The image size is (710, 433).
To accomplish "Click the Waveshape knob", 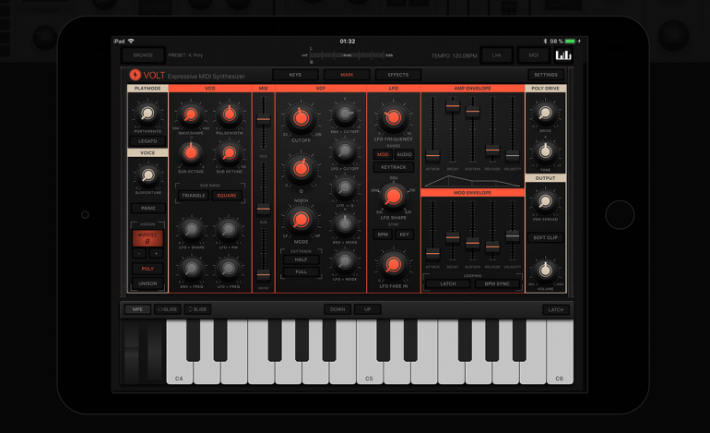I will (191, 115).
